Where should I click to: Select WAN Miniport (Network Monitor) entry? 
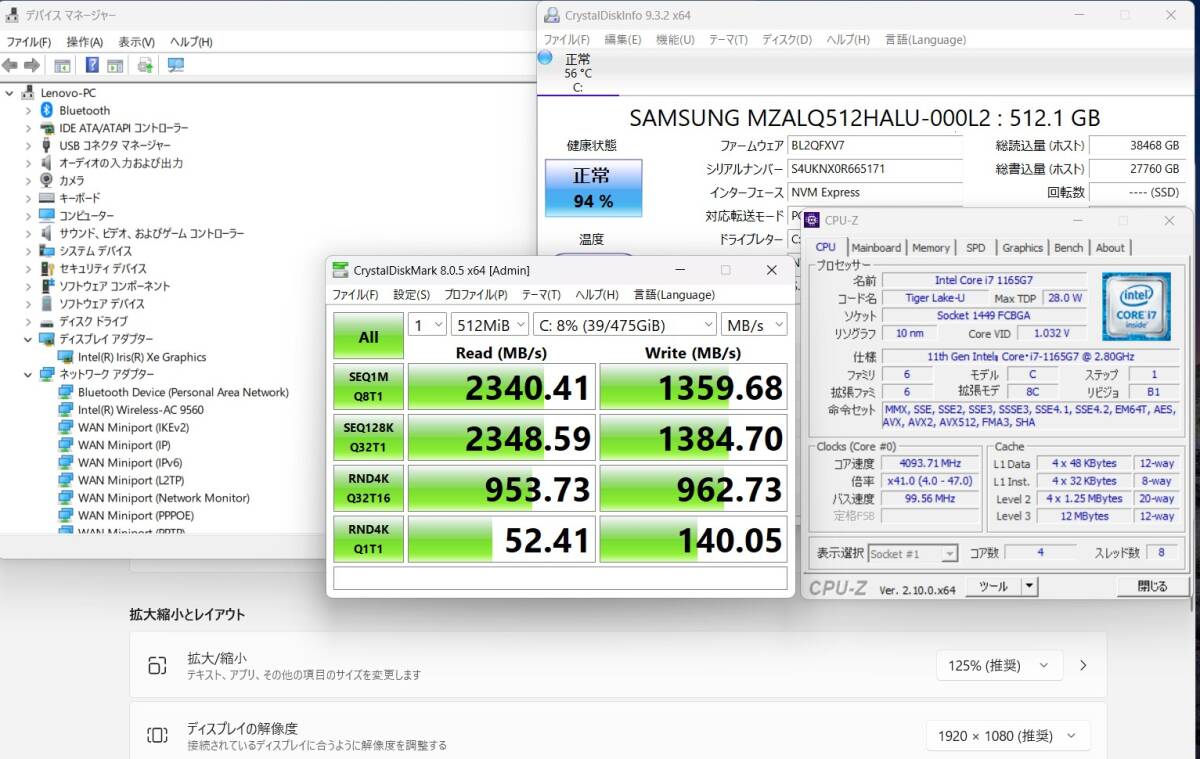point(163,498)
